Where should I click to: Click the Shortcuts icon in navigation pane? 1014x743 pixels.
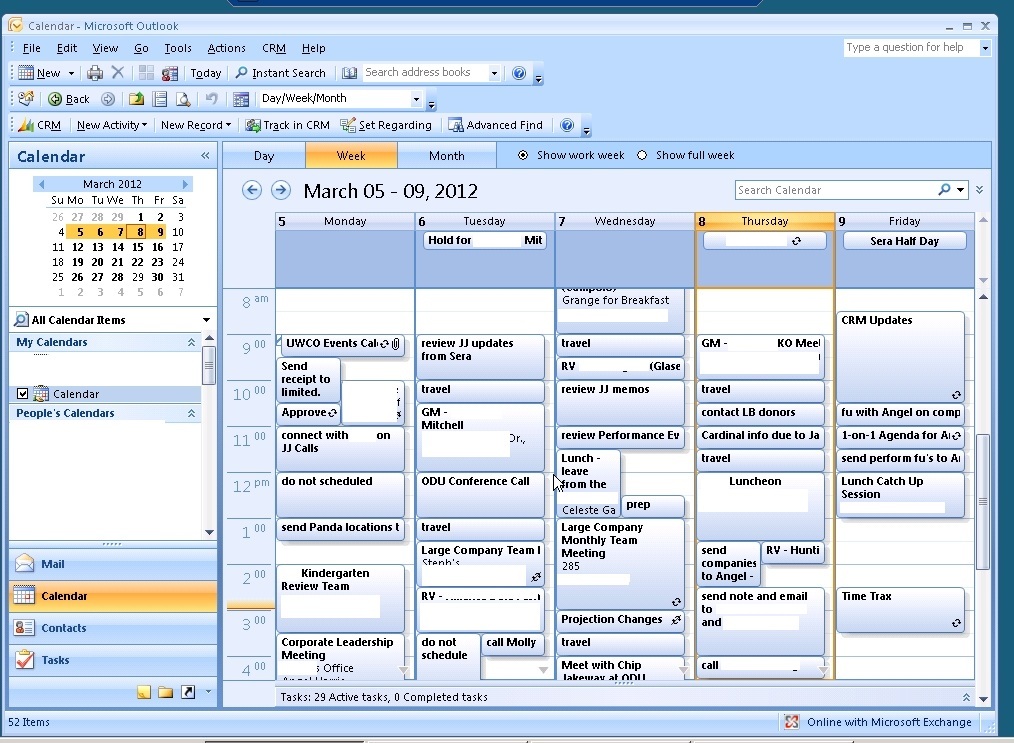click(187, 692)
